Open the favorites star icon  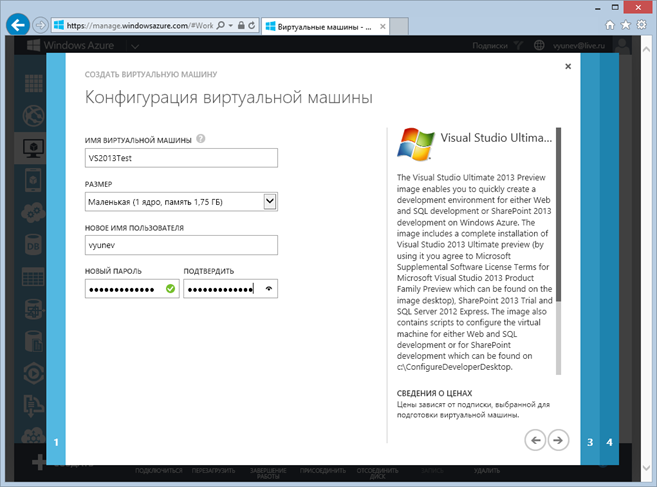tap(626, 25)
